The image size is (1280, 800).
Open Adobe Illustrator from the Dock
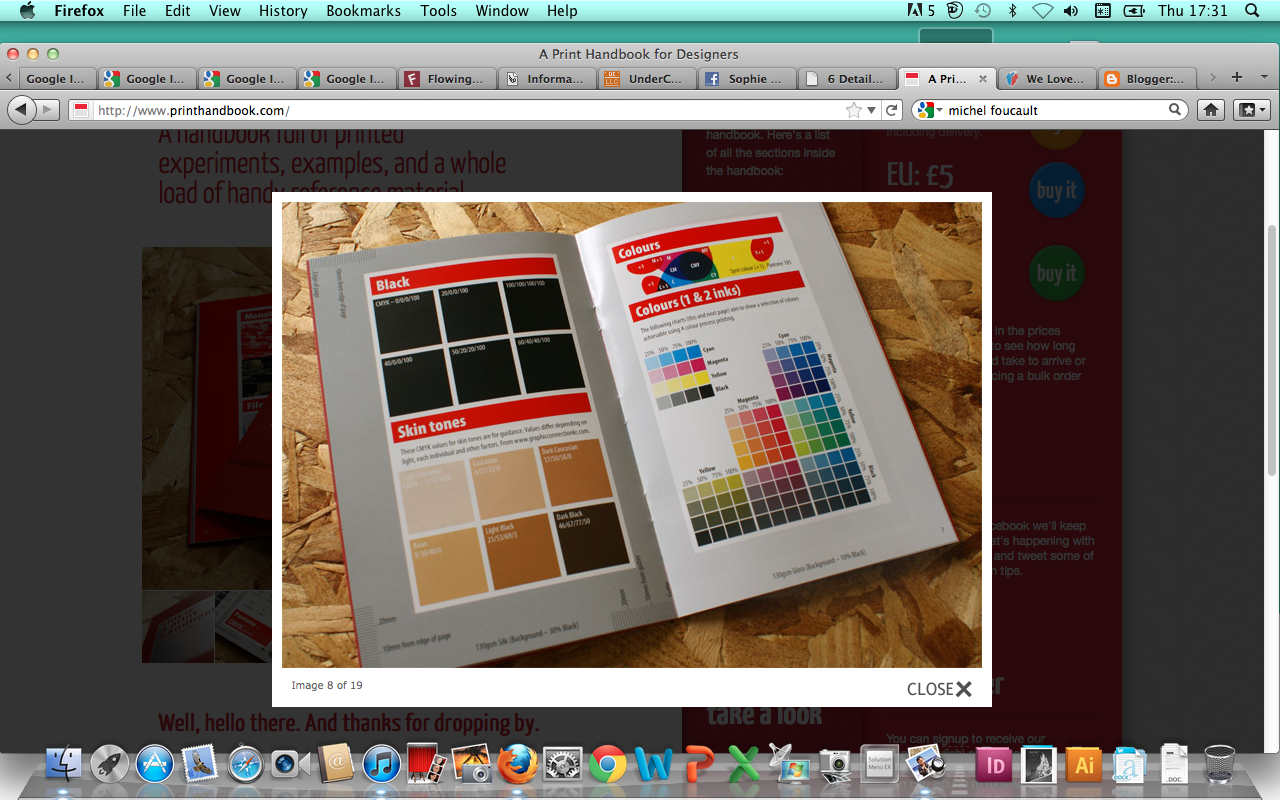(x=1084, y=765)
